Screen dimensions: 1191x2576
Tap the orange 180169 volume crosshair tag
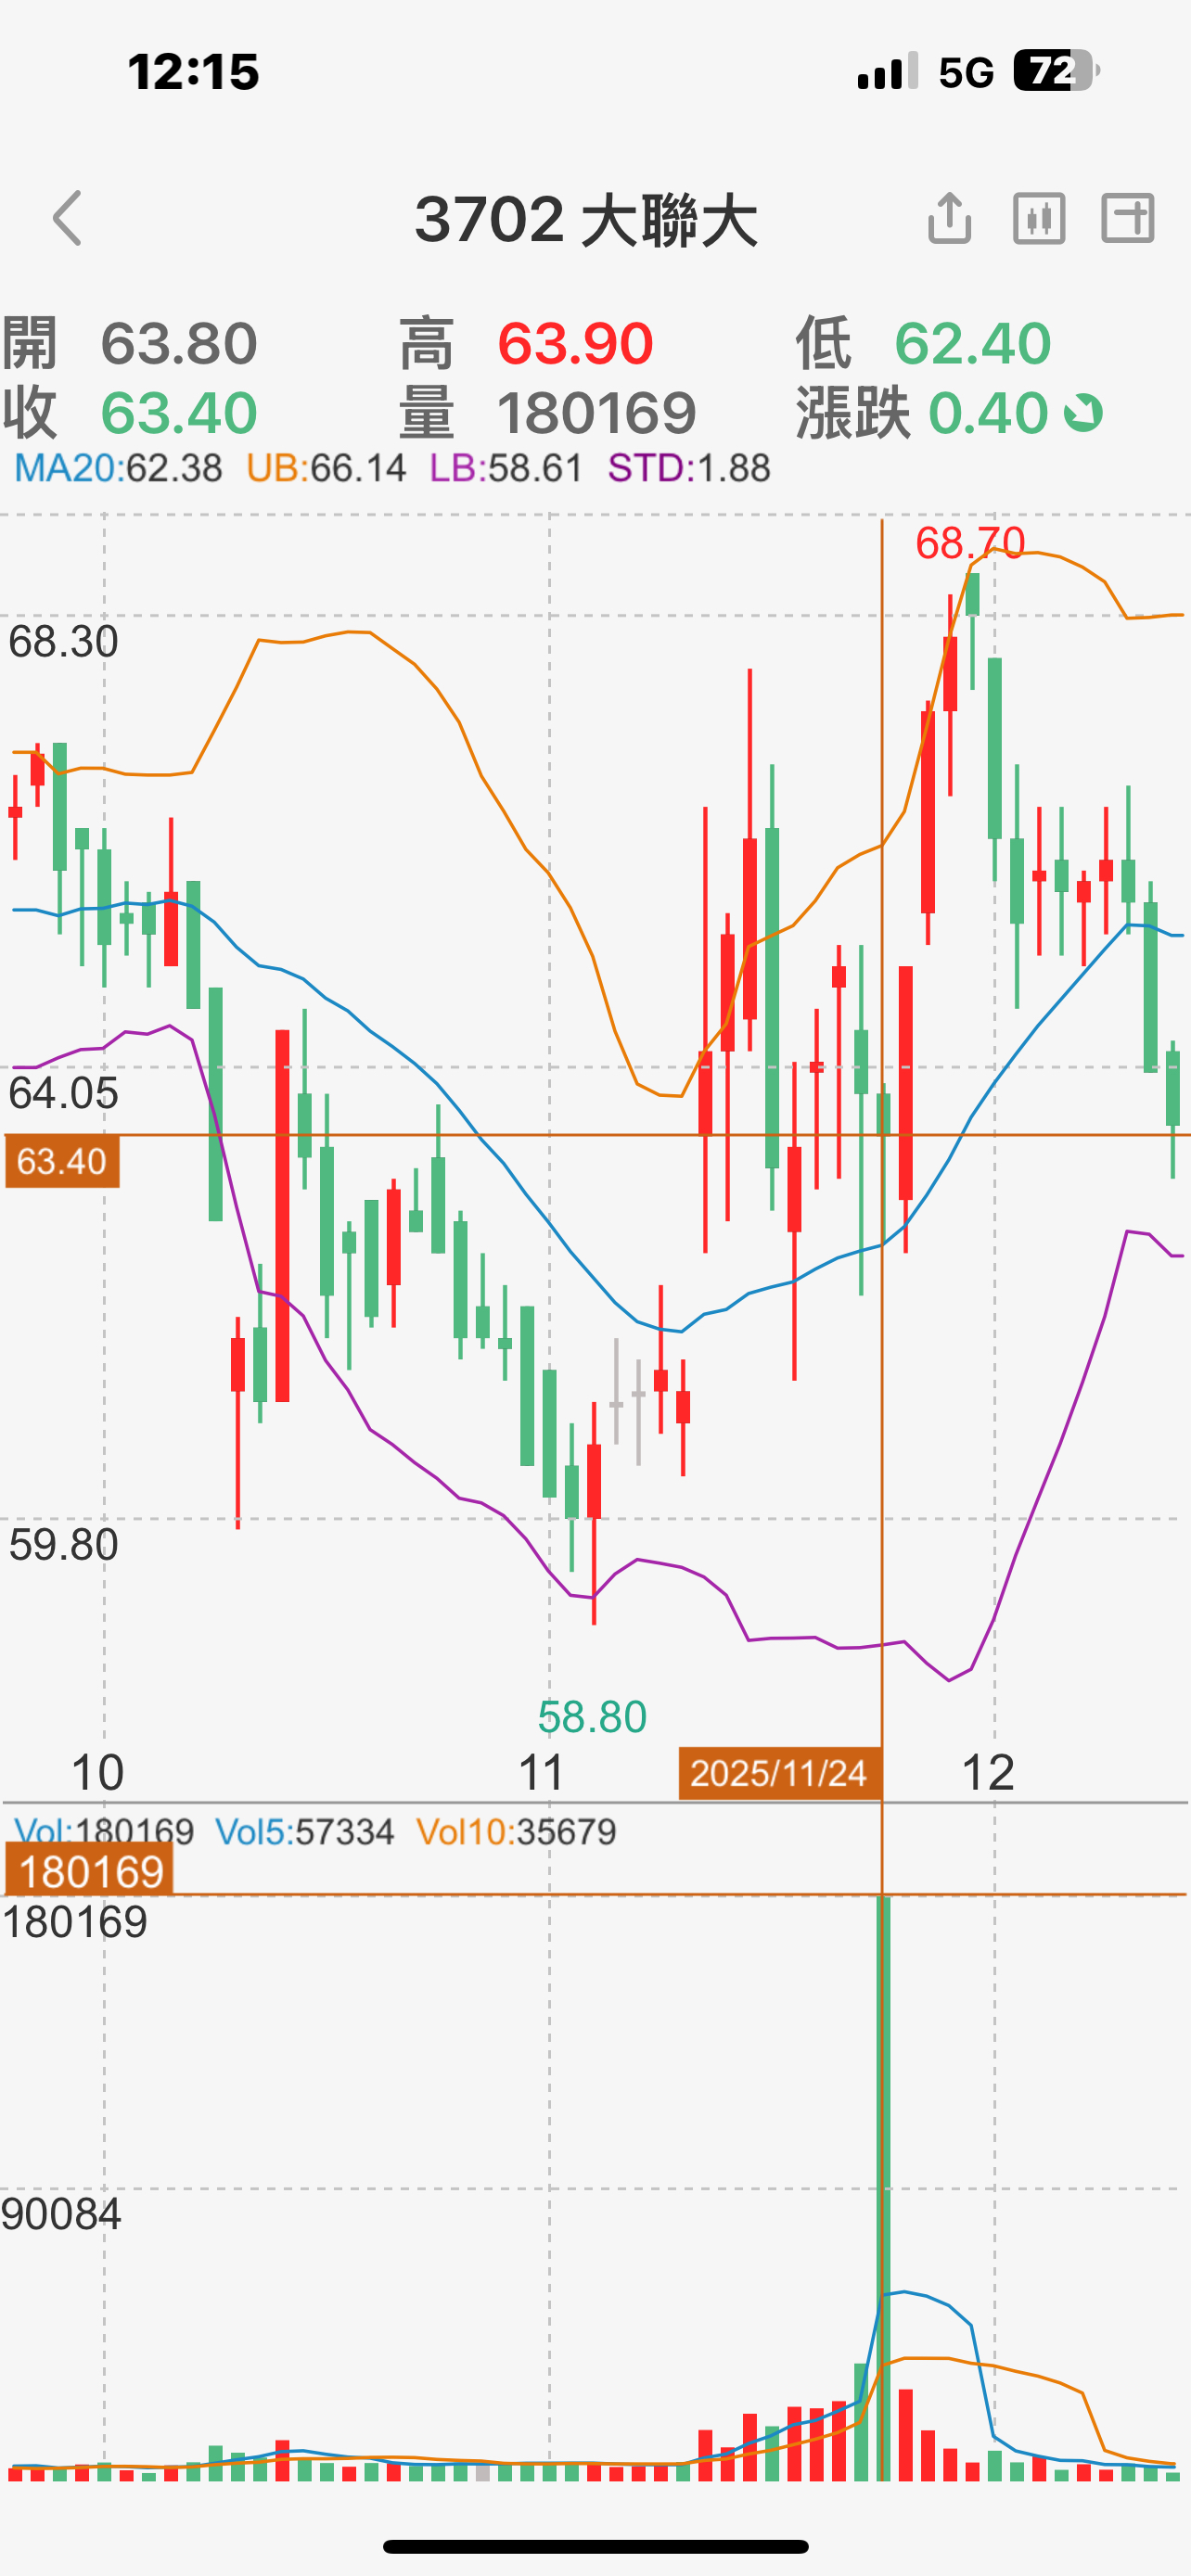(x=90, y=1871)
